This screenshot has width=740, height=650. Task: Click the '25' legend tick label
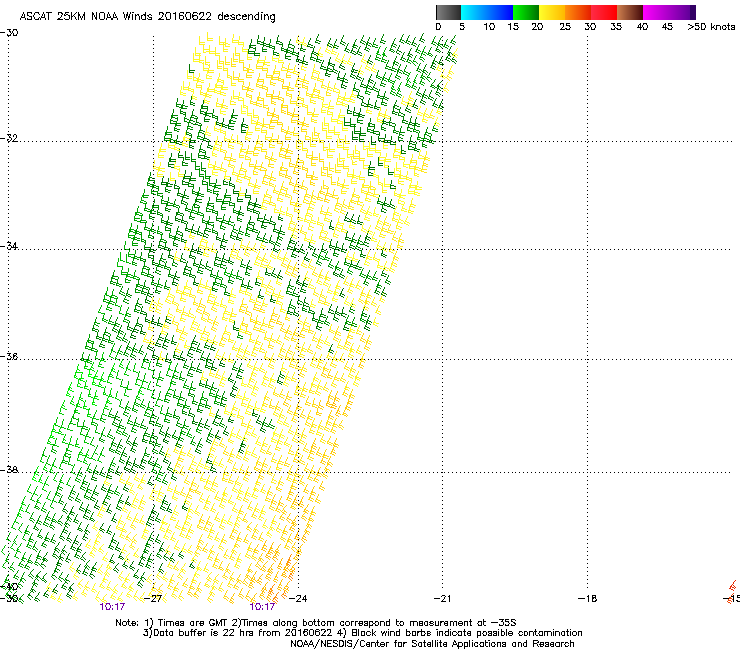pos(565,27)
